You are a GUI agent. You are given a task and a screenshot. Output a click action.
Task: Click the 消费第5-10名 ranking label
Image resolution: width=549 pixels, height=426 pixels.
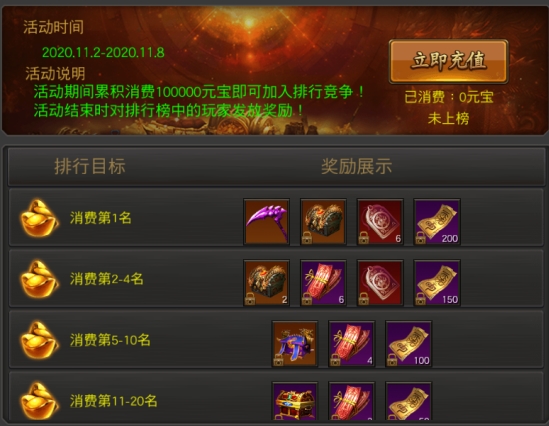(110, 340)
